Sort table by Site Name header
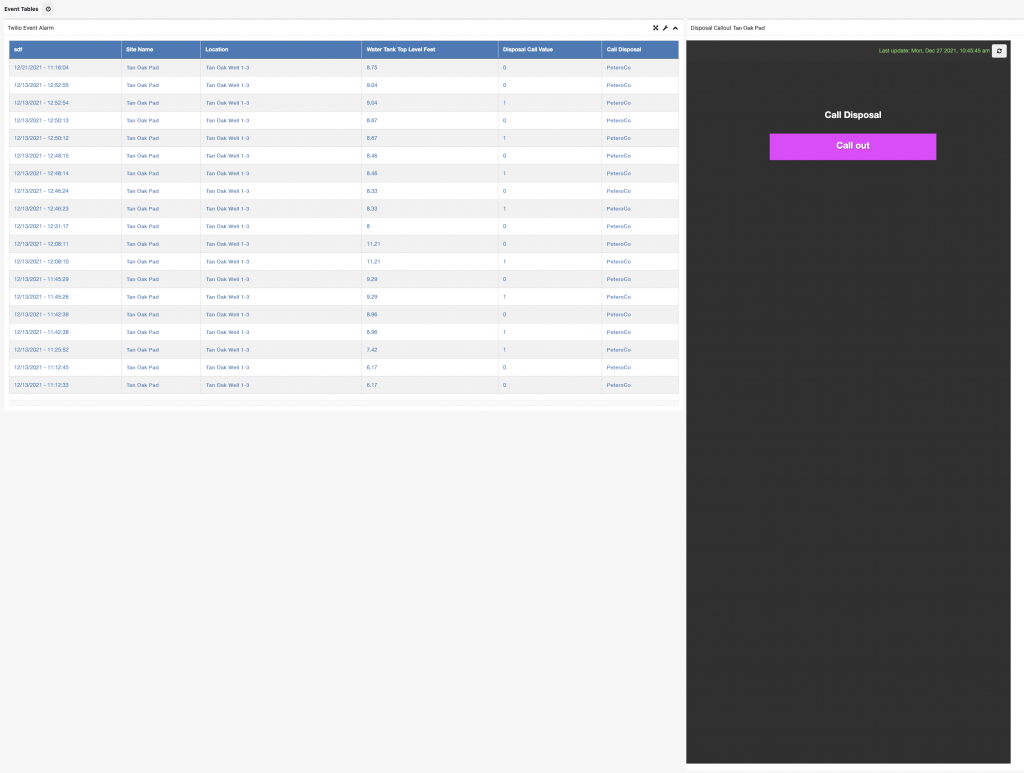The height and width of the screenshot is (773, 1024). coord(161,50)
